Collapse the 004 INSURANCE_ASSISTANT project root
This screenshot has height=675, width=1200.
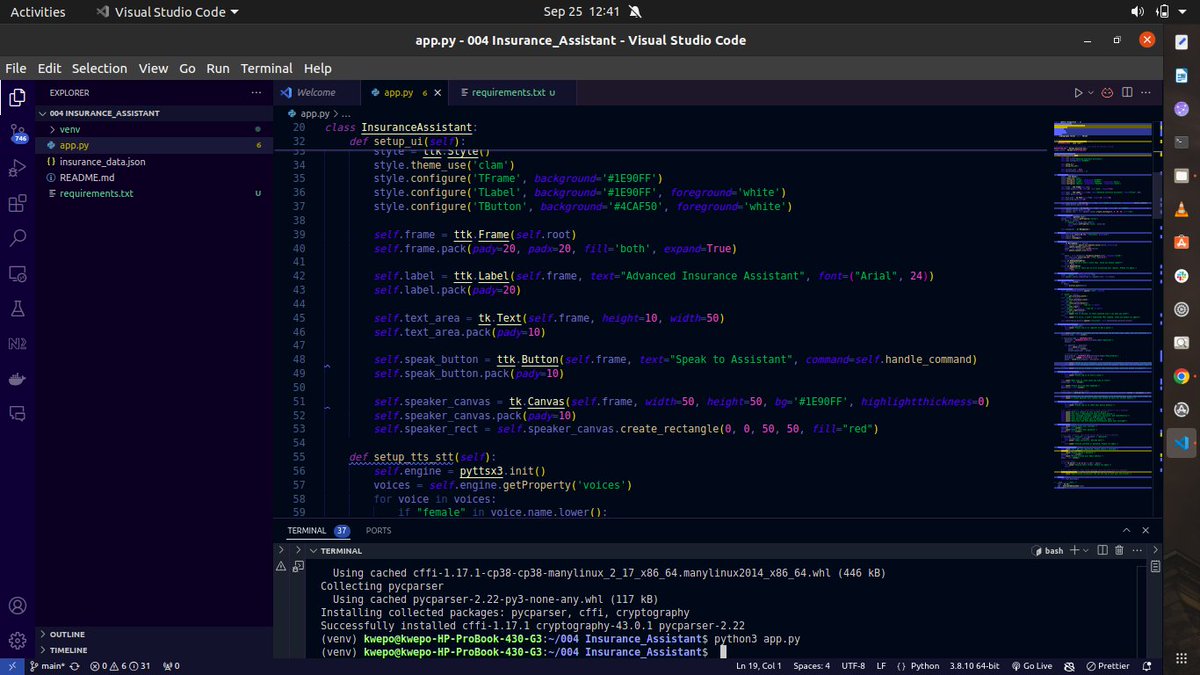pyautogui.click(x=155, y=113)
